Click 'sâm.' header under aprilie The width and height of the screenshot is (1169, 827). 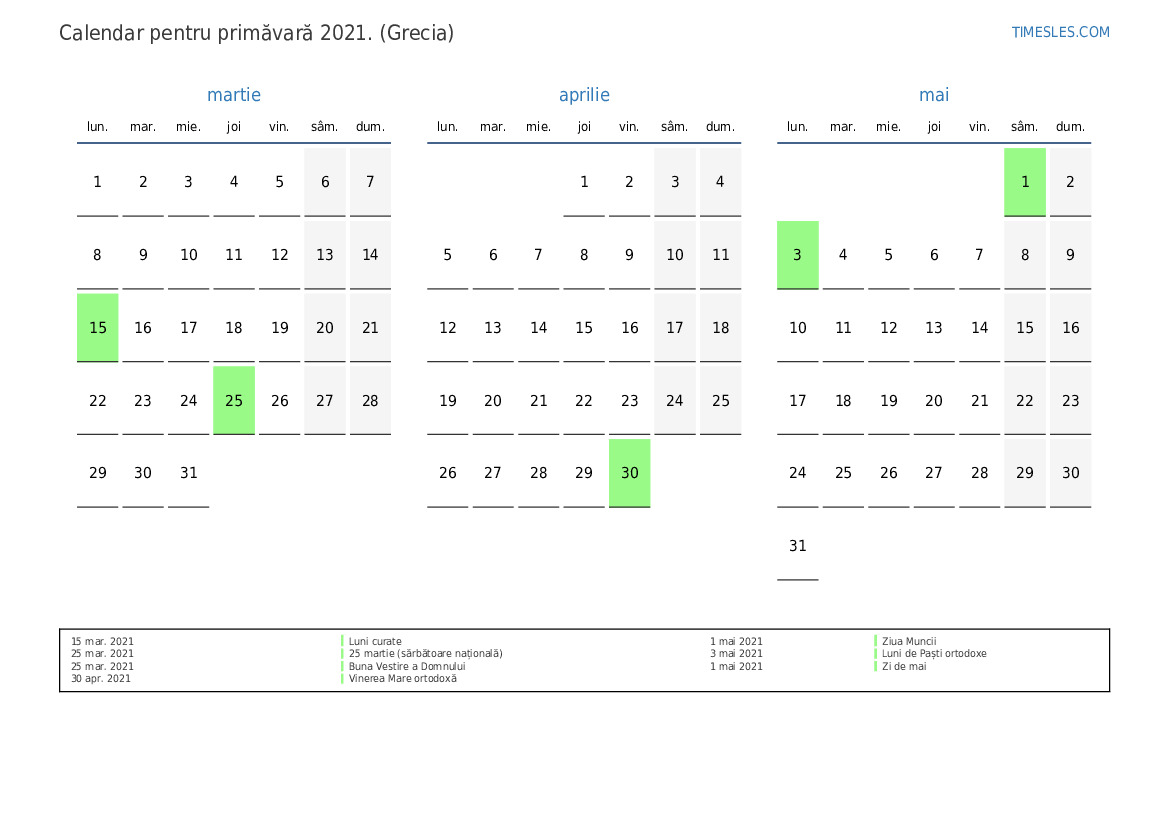(x=675, y=127)
